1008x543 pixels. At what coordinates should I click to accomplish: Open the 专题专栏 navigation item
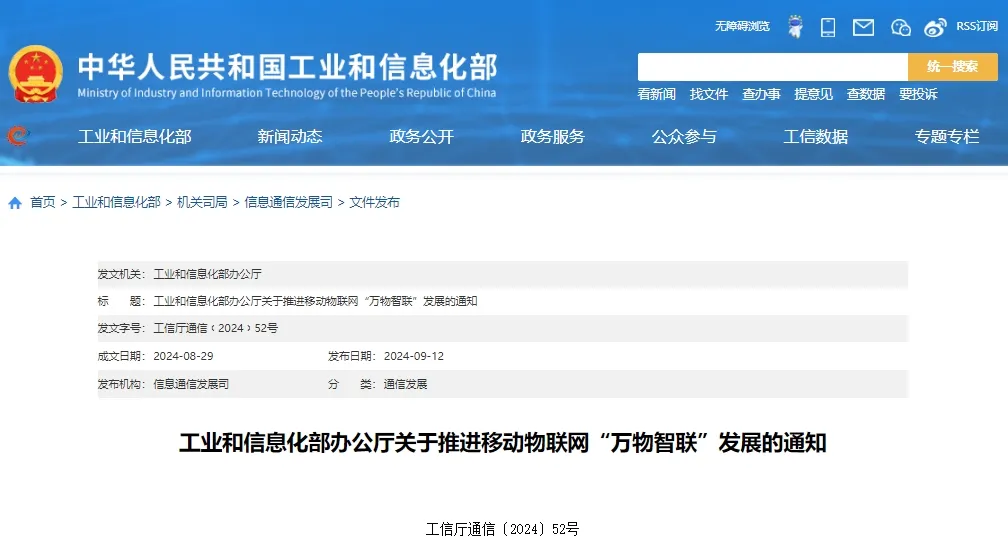click(x=946, y=137)
